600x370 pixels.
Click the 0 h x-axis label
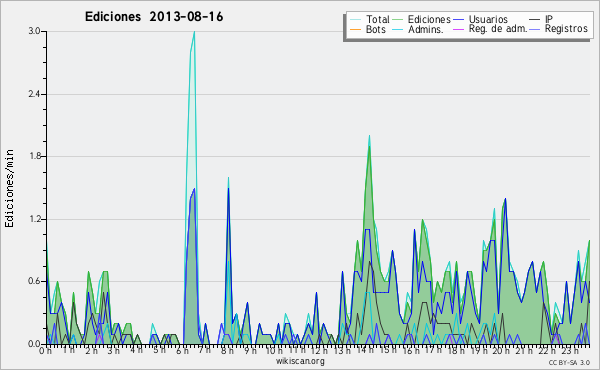(x=45, y=350)
